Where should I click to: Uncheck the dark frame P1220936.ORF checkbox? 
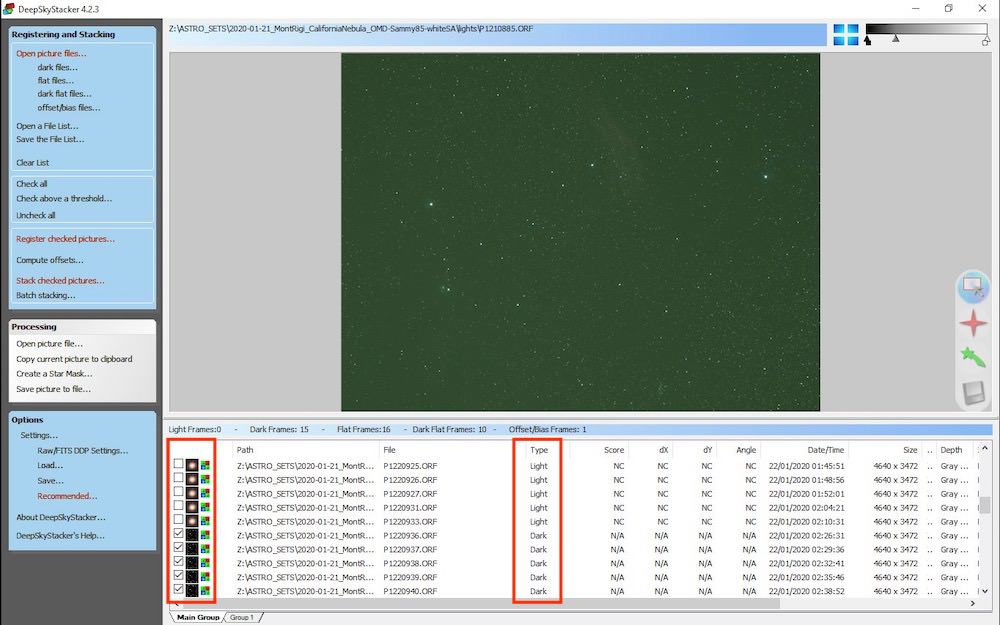(x=179, y=534)
